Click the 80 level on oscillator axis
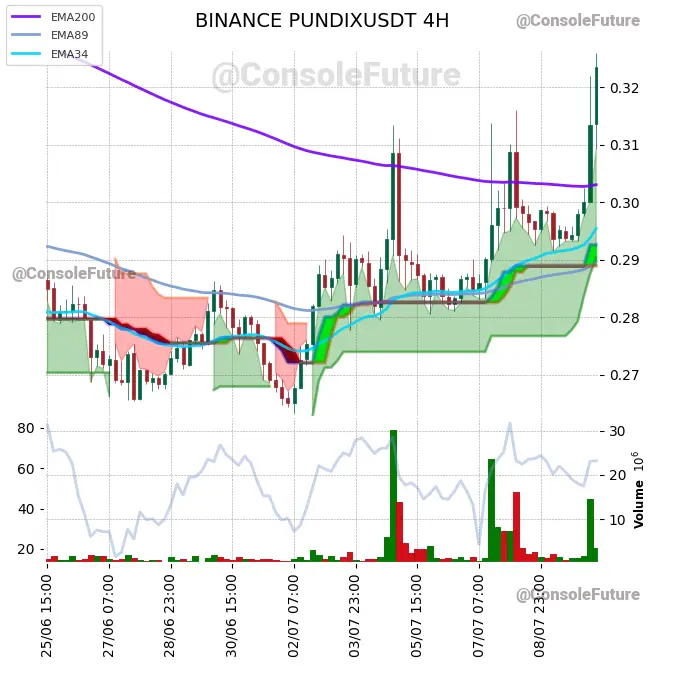This screenshot has width=690, height=690. [26, 428]
